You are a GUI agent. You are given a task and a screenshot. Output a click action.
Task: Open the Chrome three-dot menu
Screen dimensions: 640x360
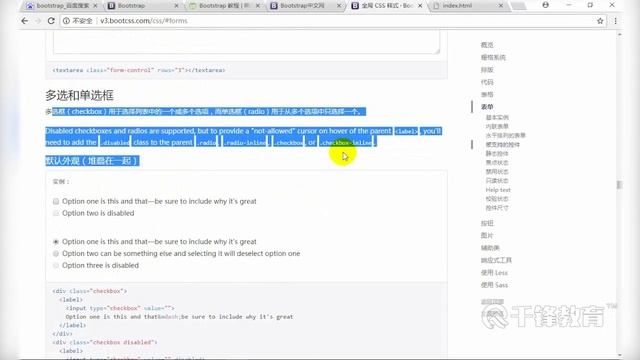616,21
